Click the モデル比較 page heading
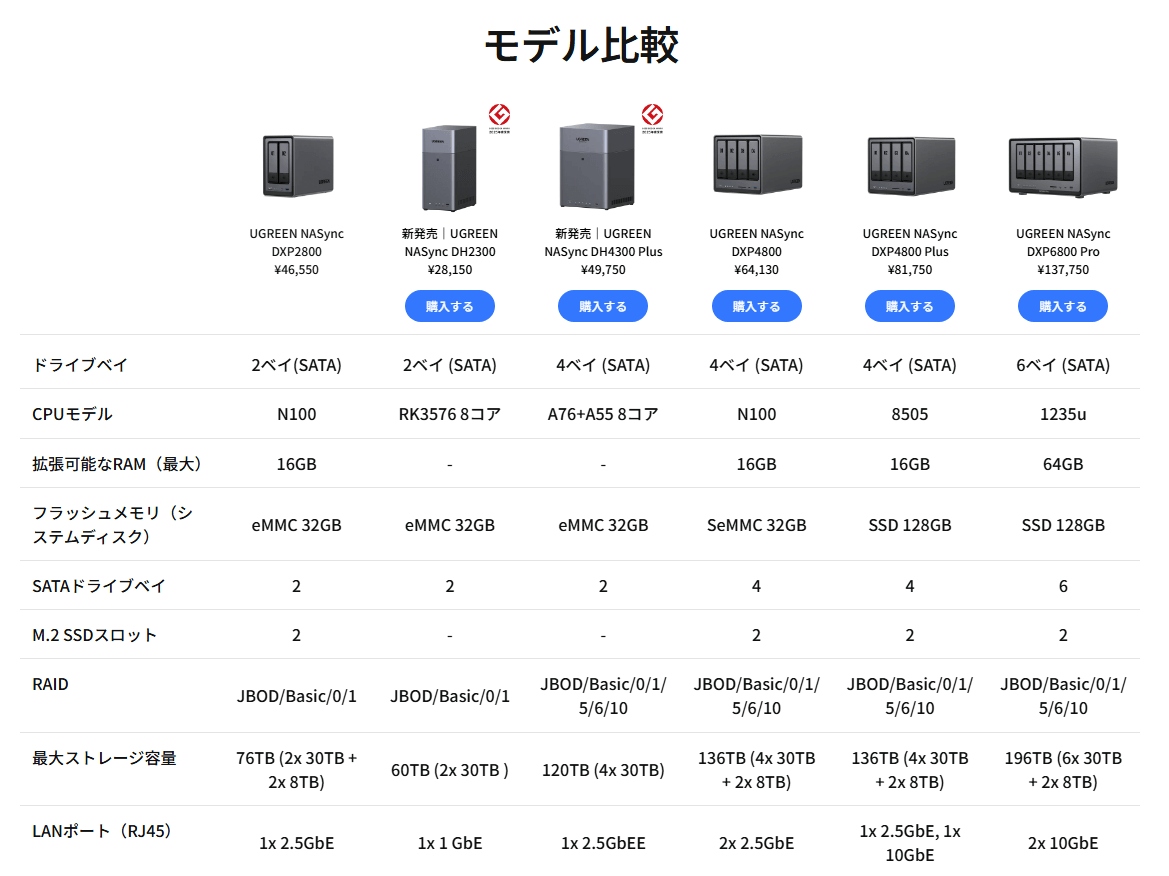This screenshot has height=876, width=1169. (x=581, y=46)
